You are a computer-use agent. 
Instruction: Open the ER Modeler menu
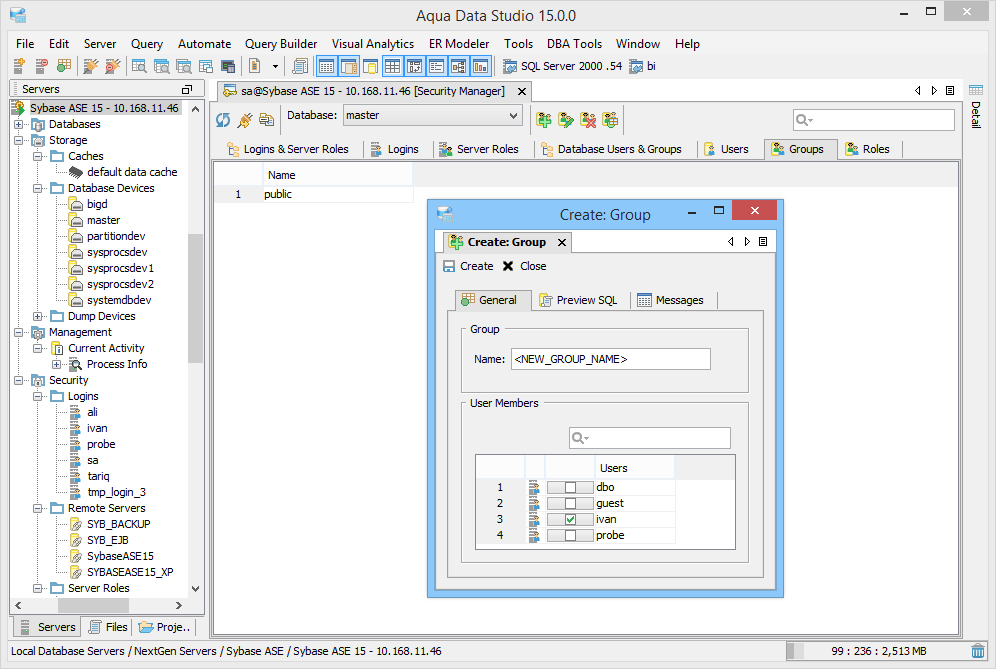(x=459, y=44)
